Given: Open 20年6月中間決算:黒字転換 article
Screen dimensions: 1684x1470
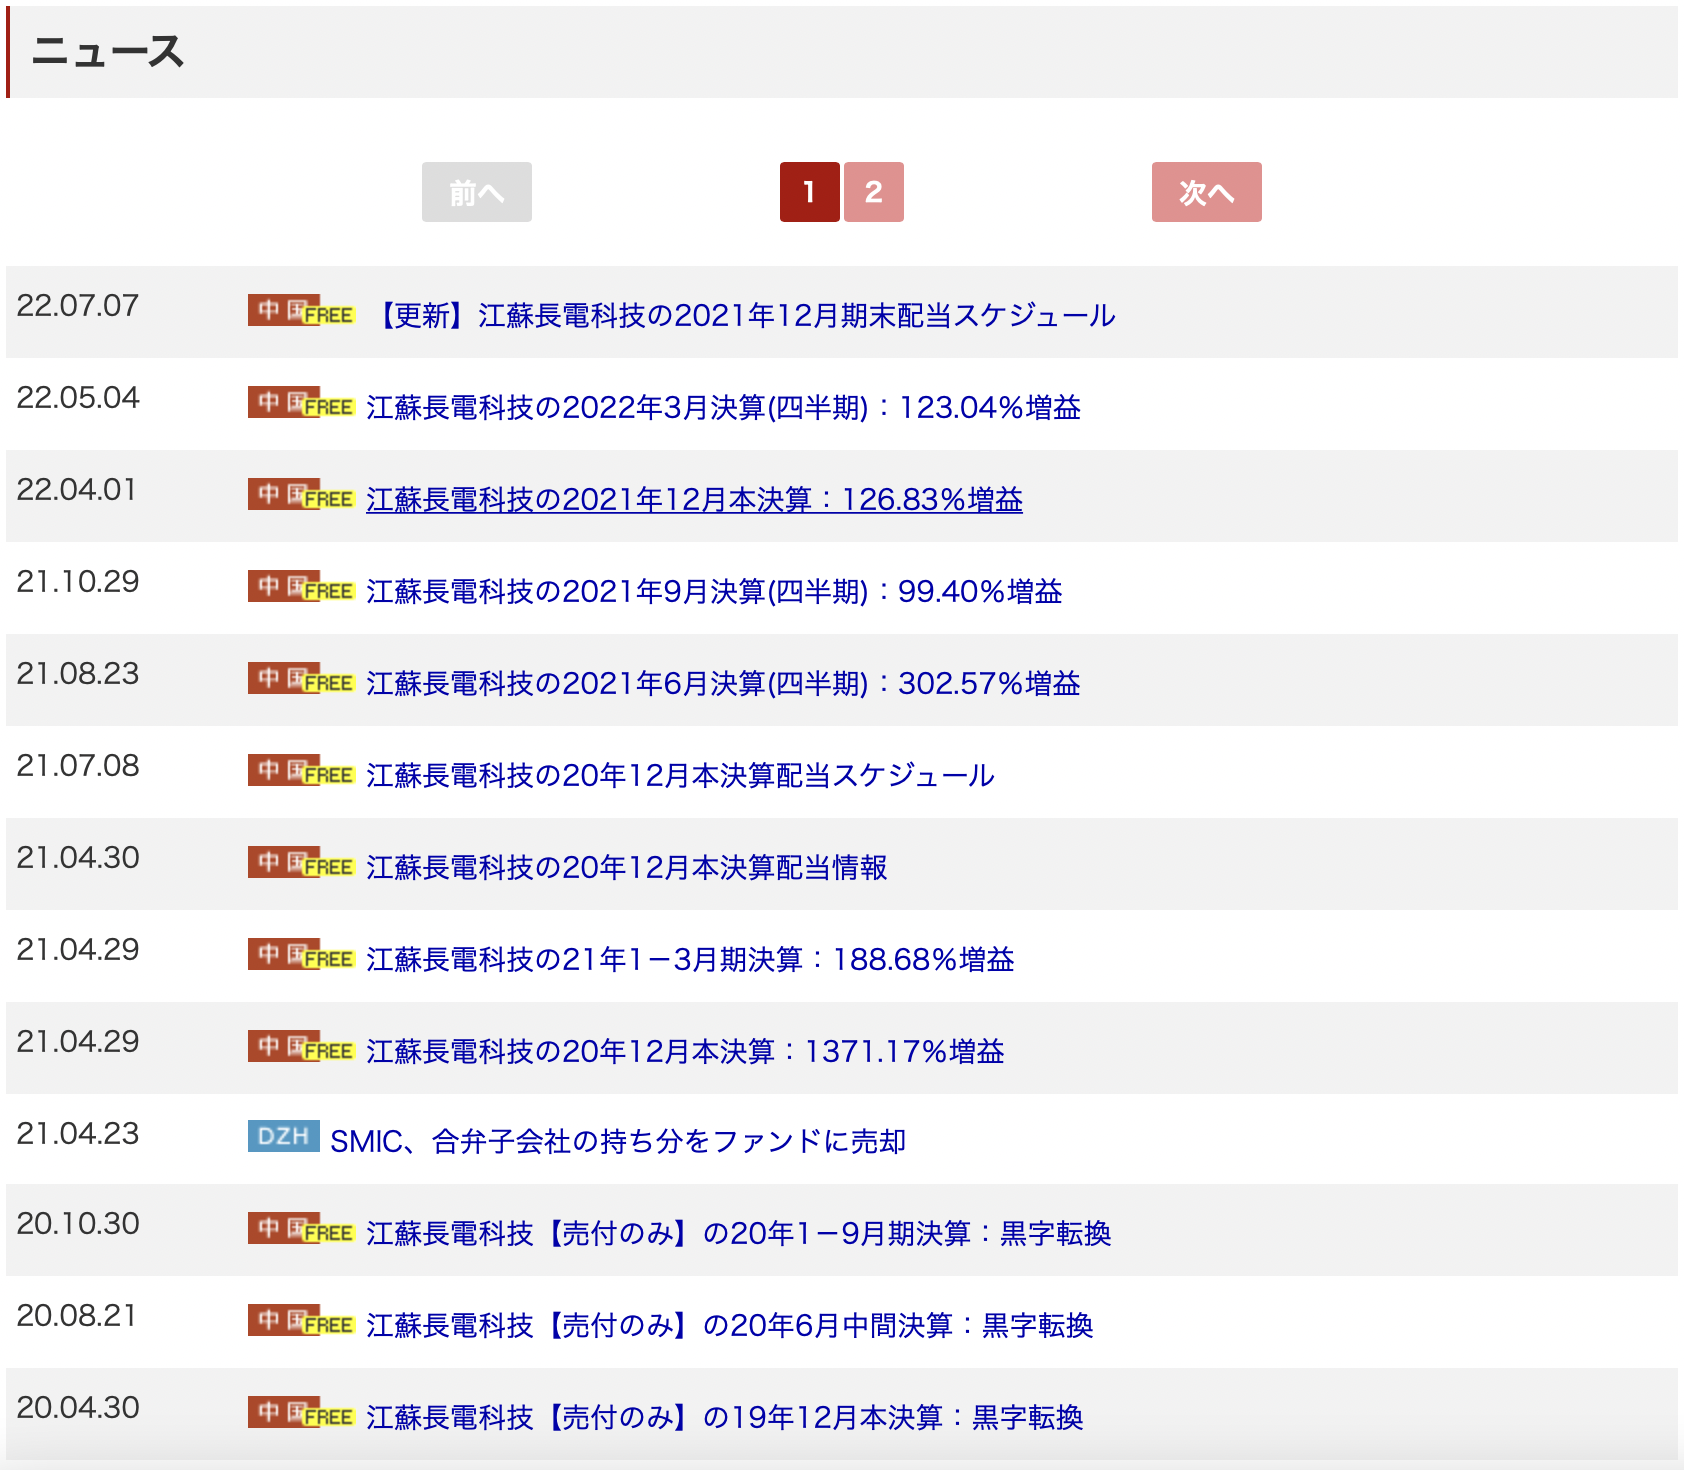Looking at the screenshot, I should pos(730,1326).
